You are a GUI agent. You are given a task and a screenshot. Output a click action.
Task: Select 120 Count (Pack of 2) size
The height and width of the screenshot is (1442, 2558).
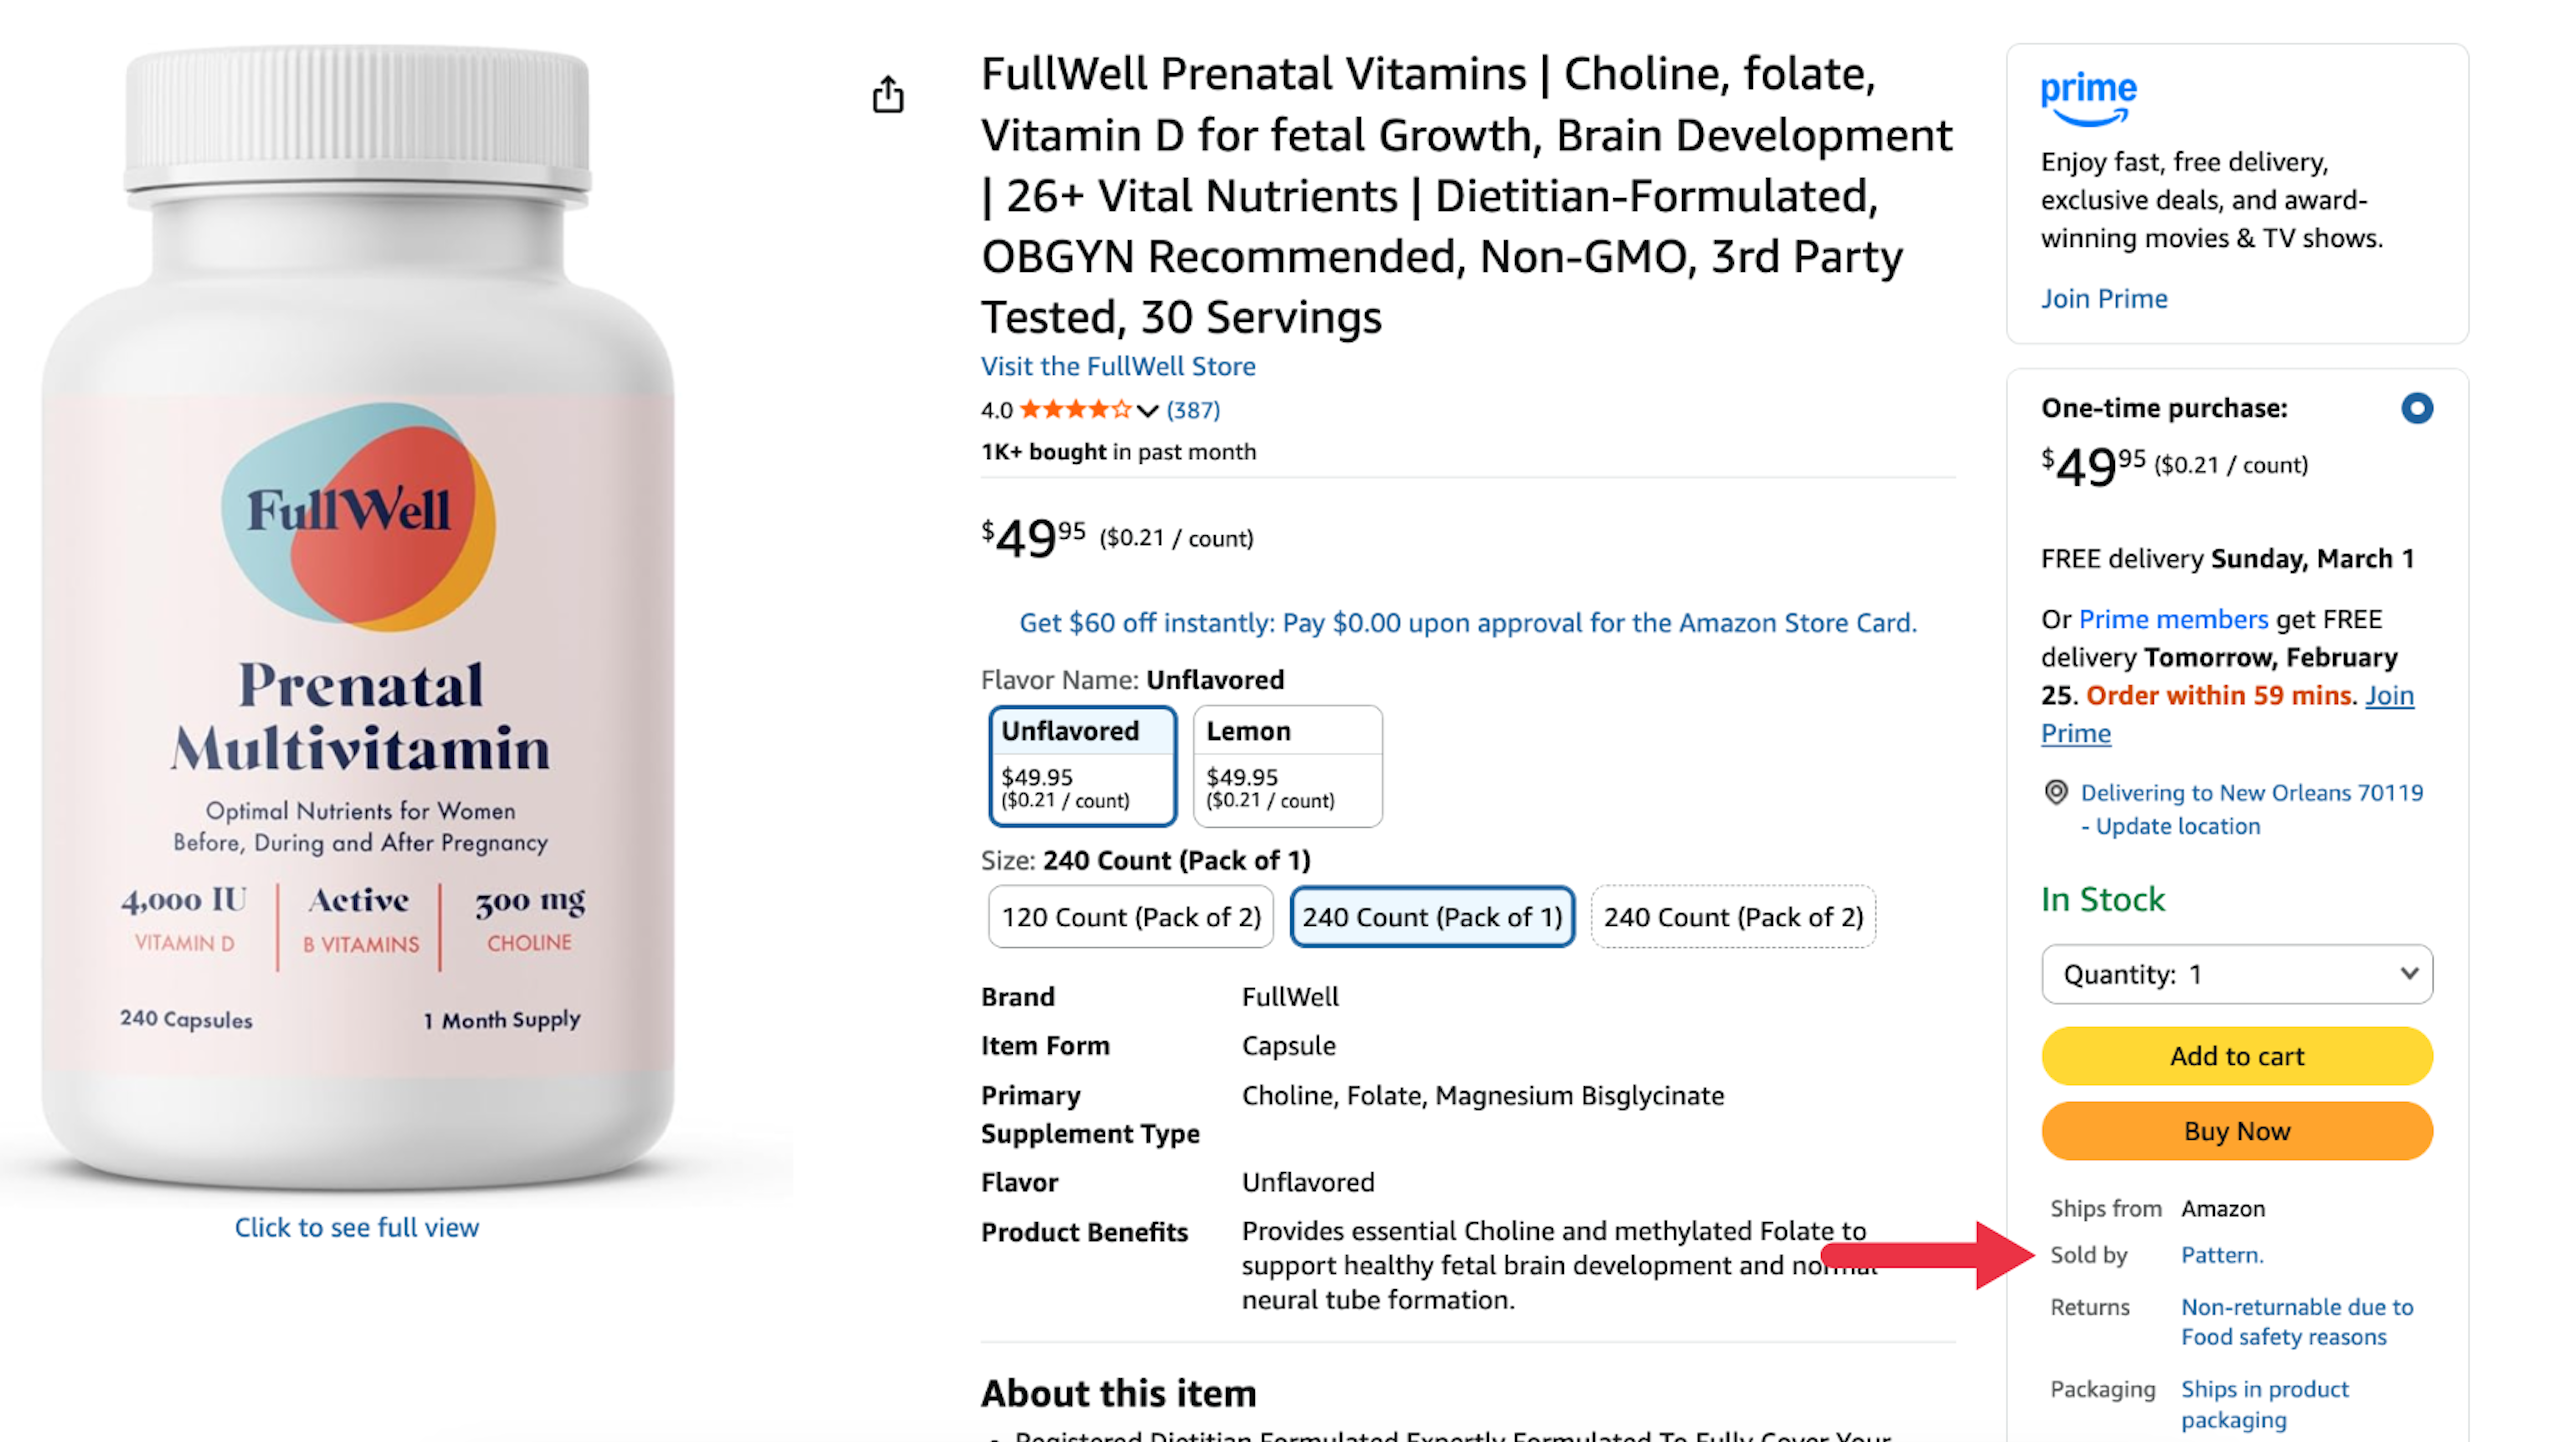pyautogui.click(x=1130, y=917)
